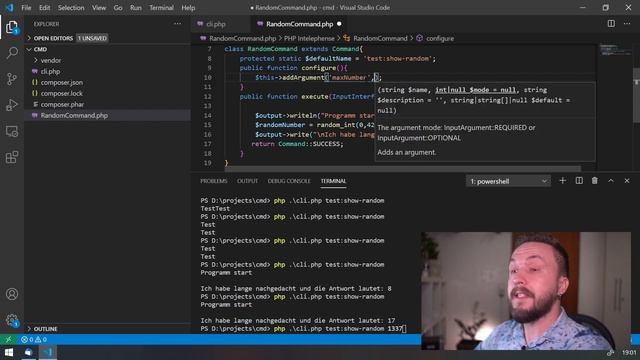The image size is (640, 360).
Task: Open the Accounts icon in activity bar
Action: coord(12,294)
